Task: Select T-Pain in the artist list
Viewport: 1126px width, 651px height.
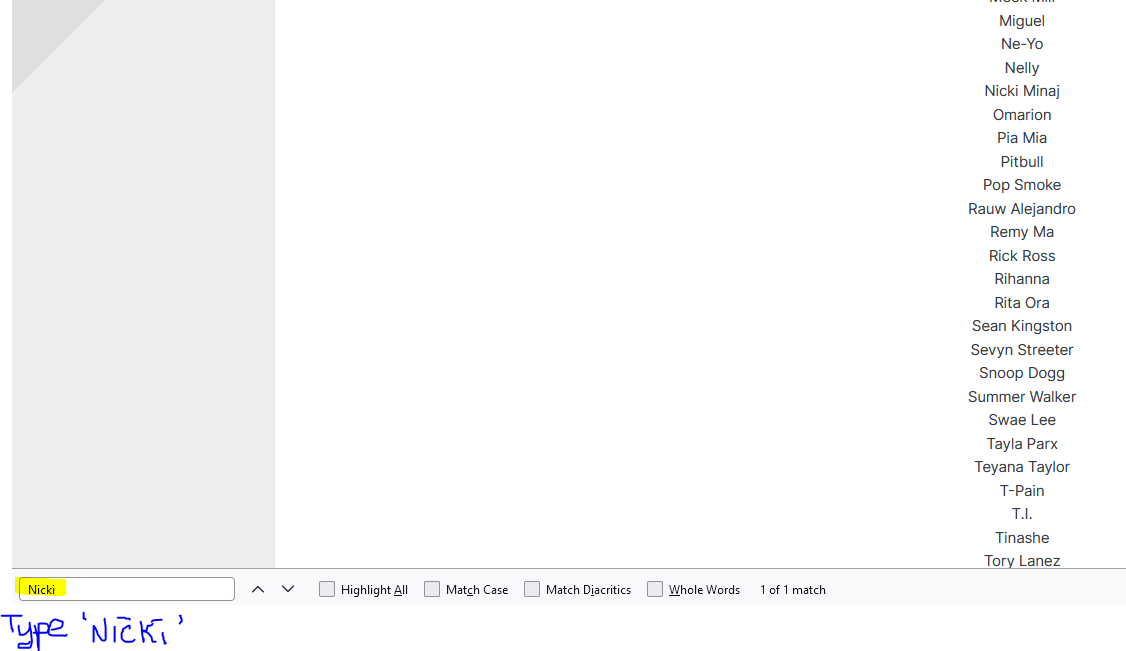Action: click(1022, 491)
